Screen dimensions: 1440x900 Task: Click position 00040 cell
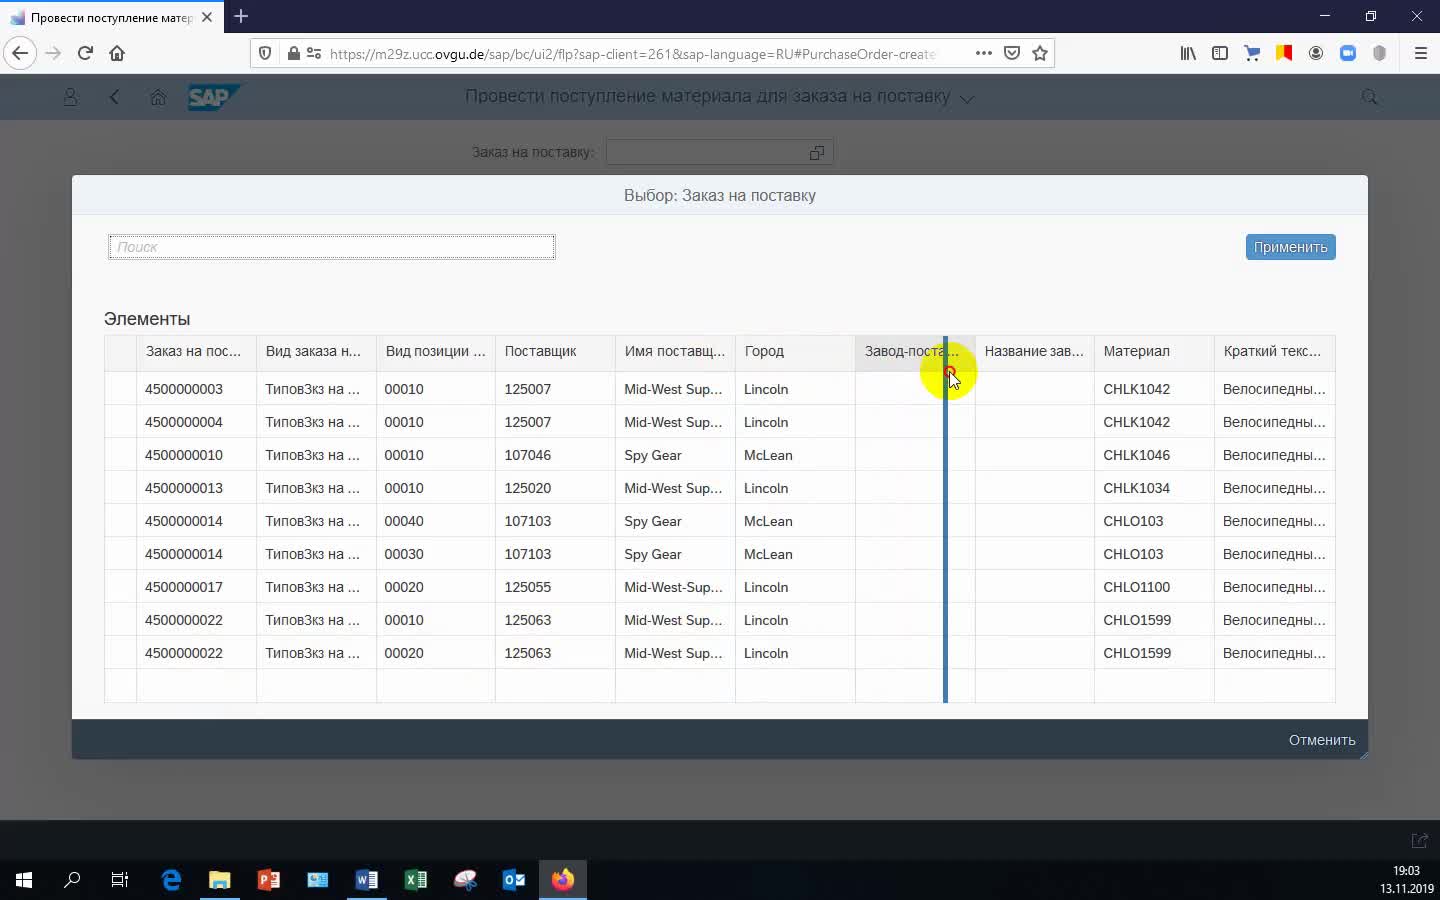point(435,521)
